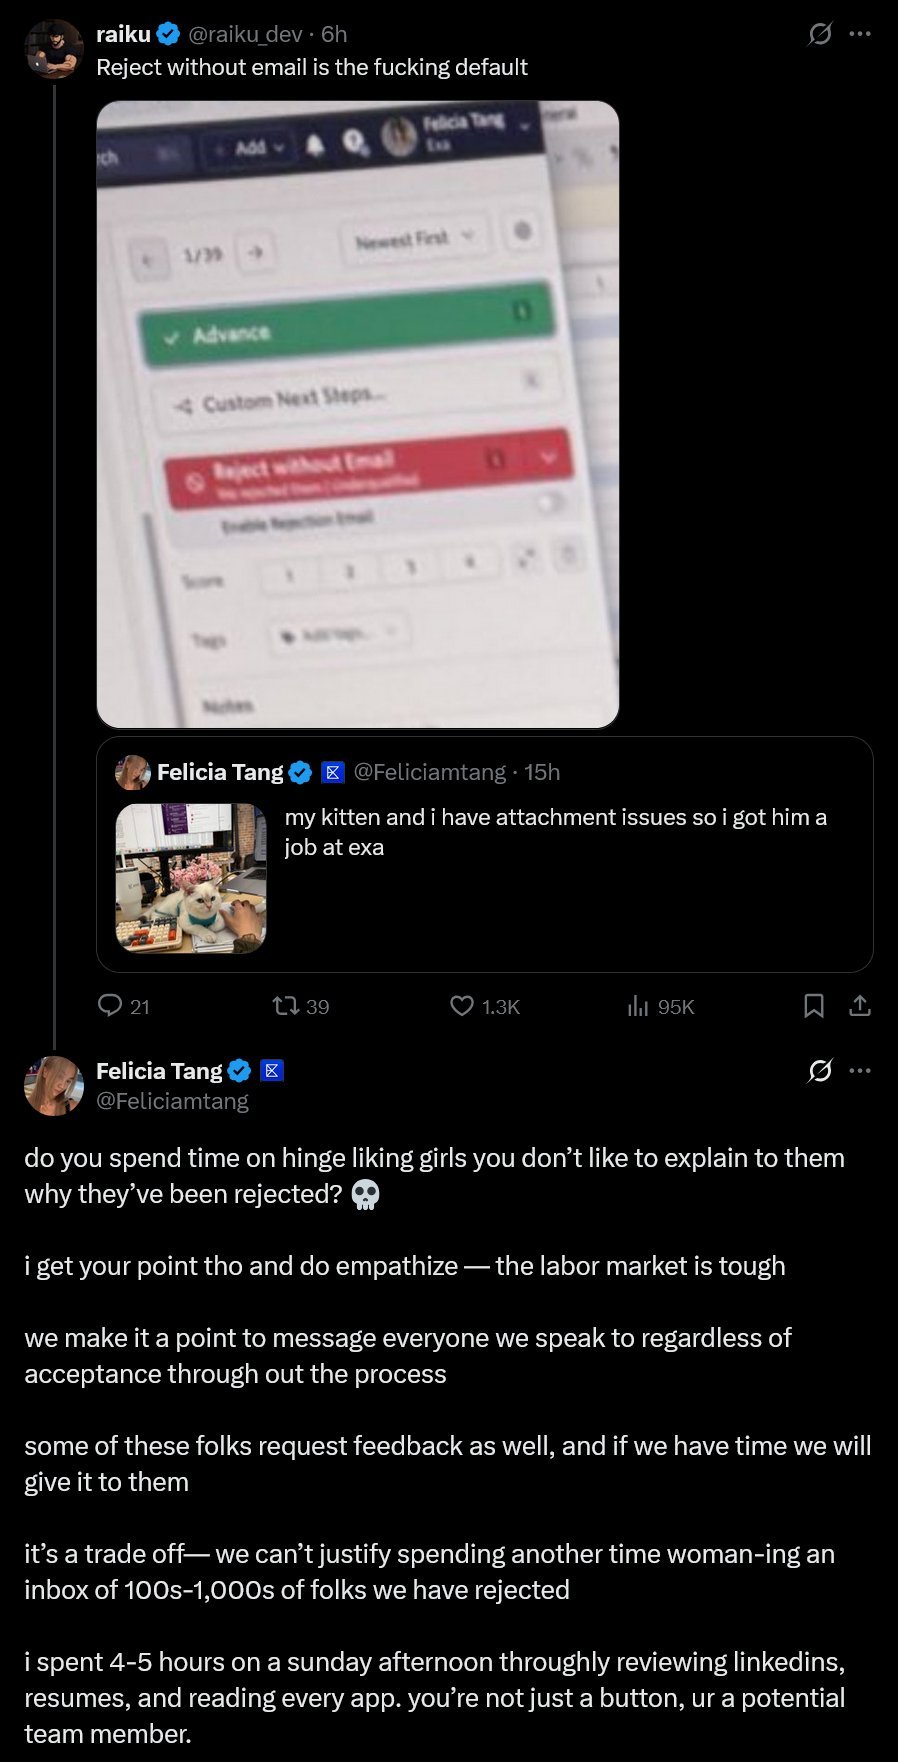Open raiku's profile picture
This screenshot has width=898, height=1762.
53,49
